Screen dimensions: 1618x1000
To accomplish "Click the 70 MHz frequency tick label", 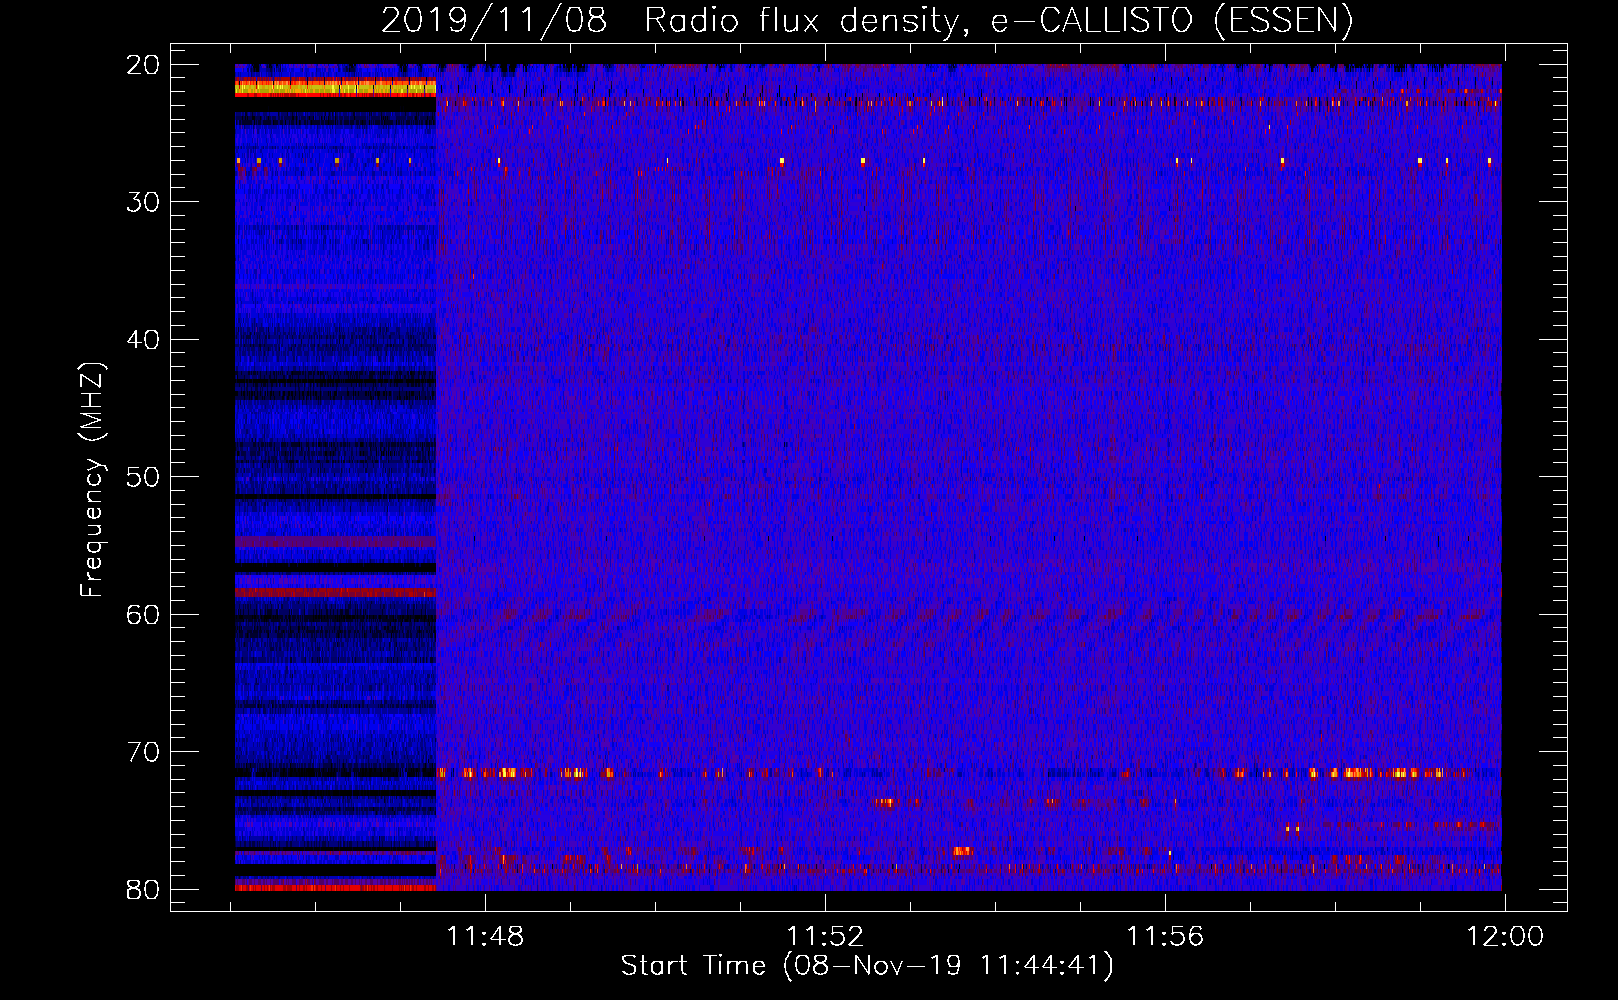I will 143,752.
